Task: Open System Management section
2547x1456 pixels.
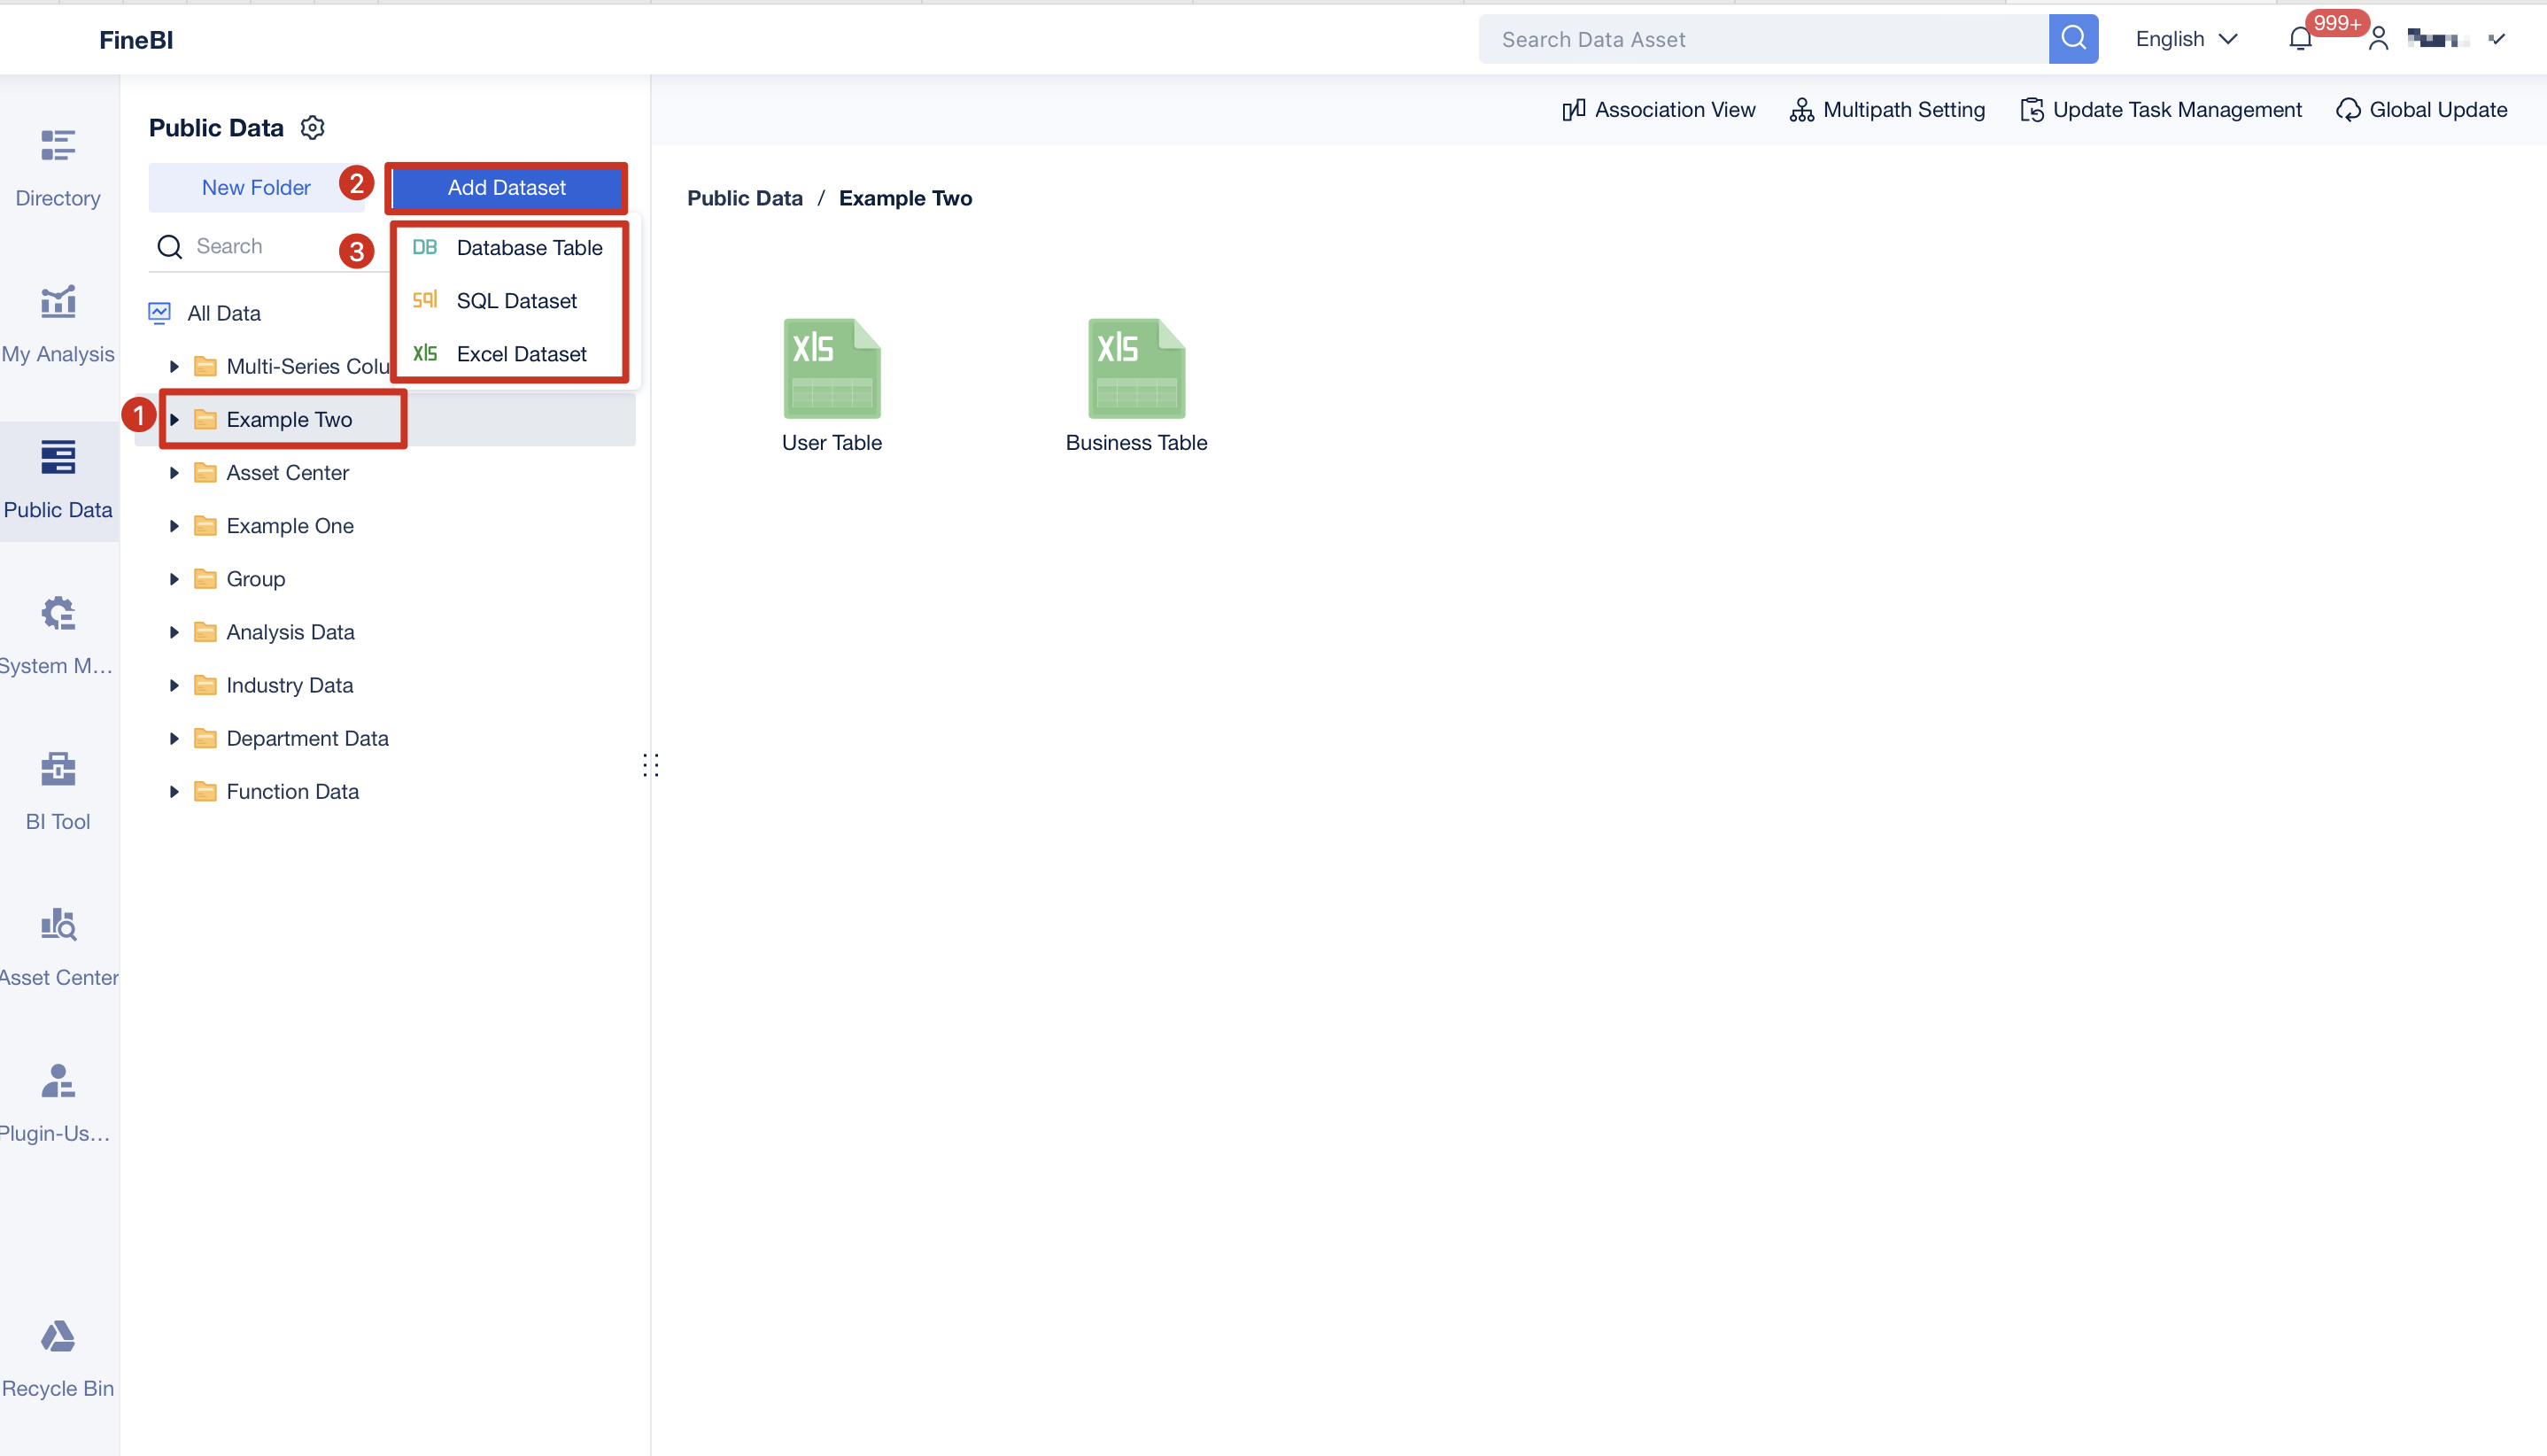Action: tap(57, 632)
